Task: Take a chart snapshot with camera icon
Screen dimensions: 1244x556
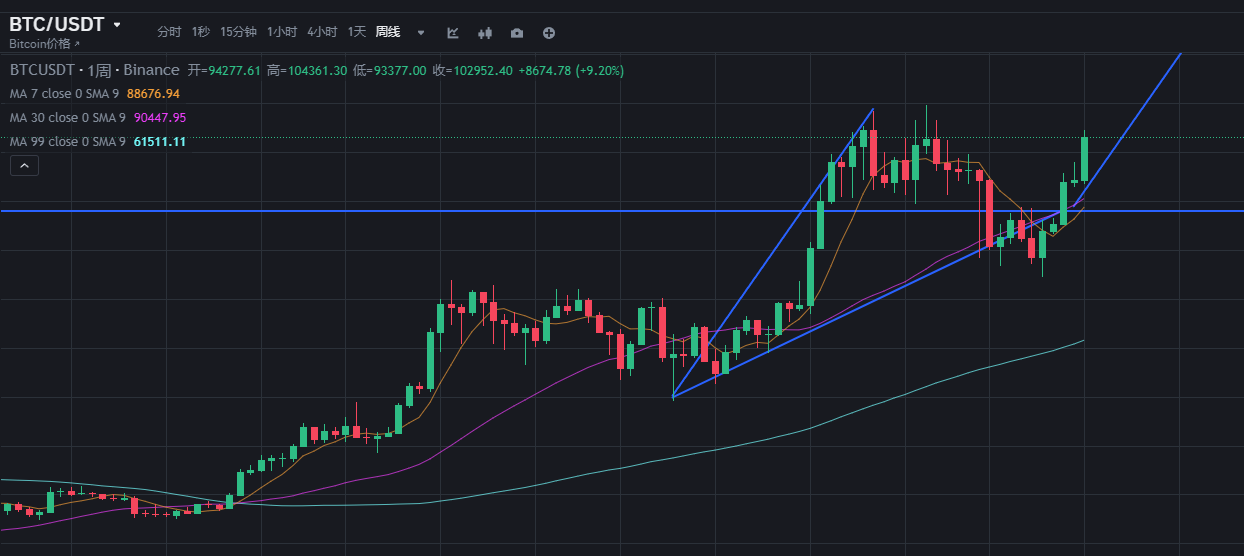Action: [517, 33]
